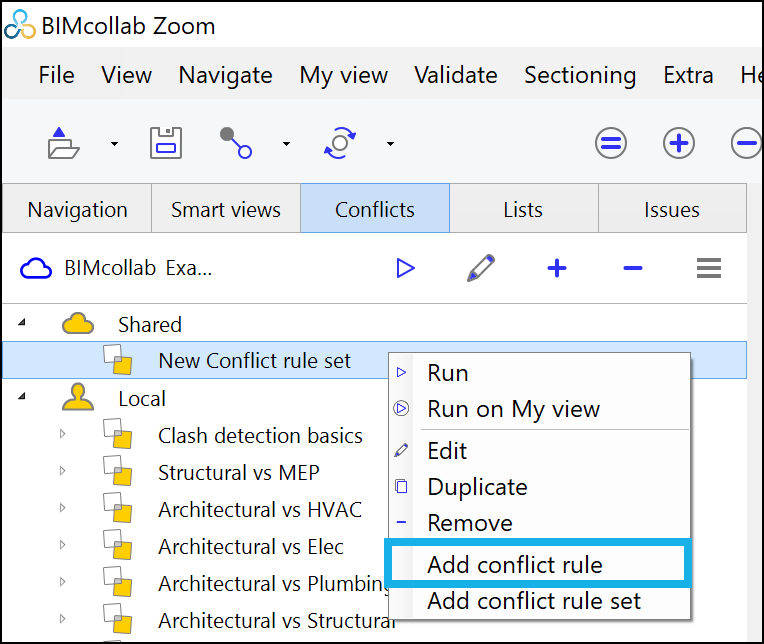Open the hamburger options menu icon

pos(709,268)
